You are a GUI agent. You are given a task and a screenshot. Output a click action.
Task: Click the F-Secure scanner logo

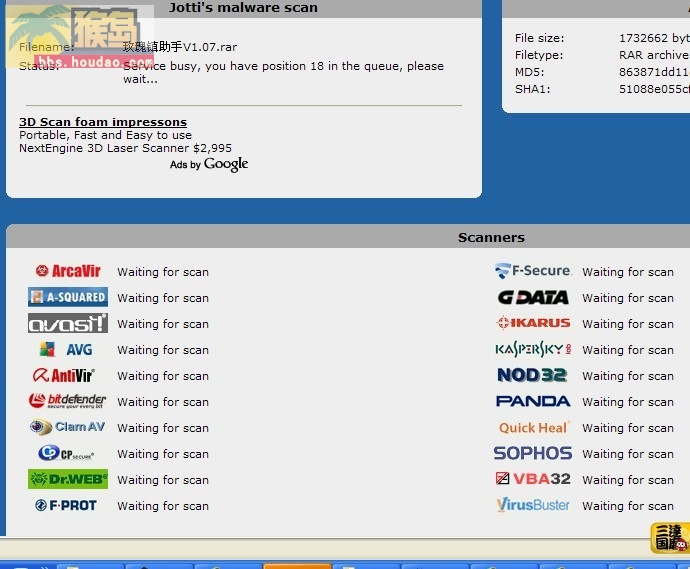point(533,271)
